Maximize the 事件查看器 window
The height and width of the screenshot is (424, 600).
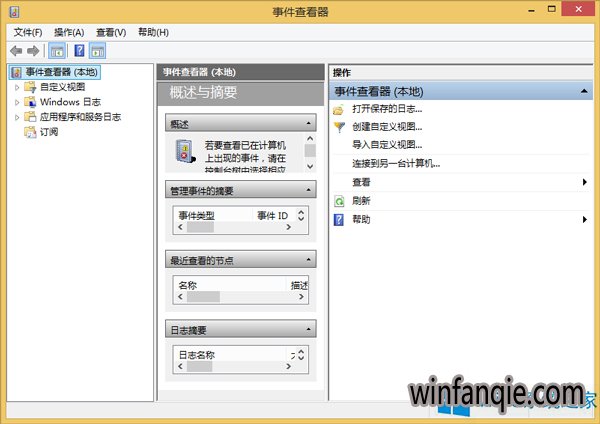point(551,9)
